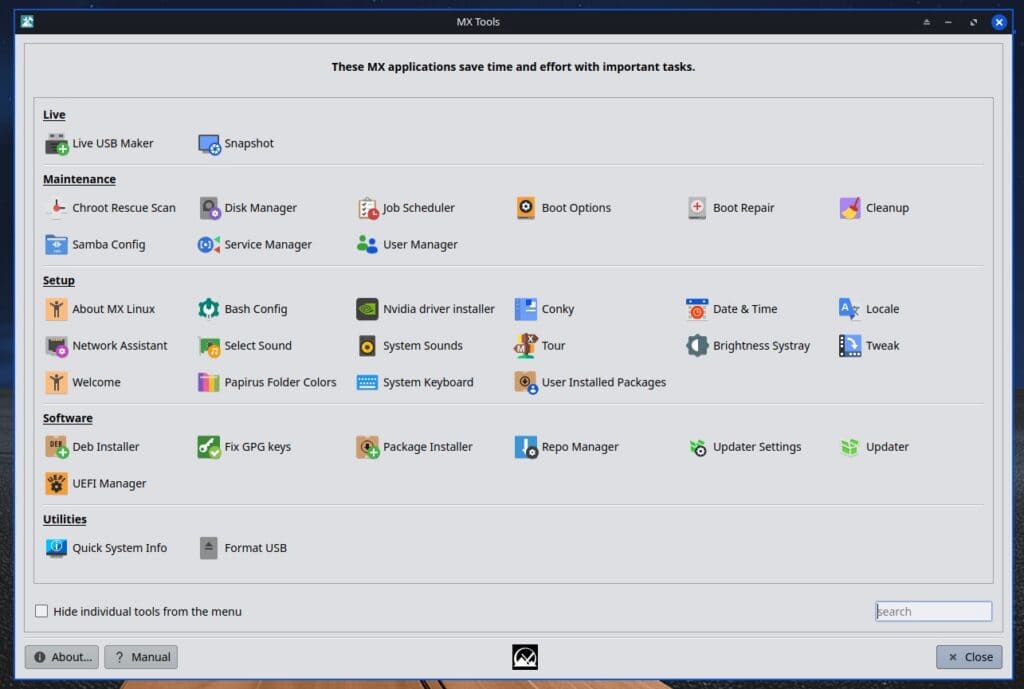Viewport: 1024px width, 689px height.
Task: Click the Nvidia driver installer icon
Action: (367, 309)
